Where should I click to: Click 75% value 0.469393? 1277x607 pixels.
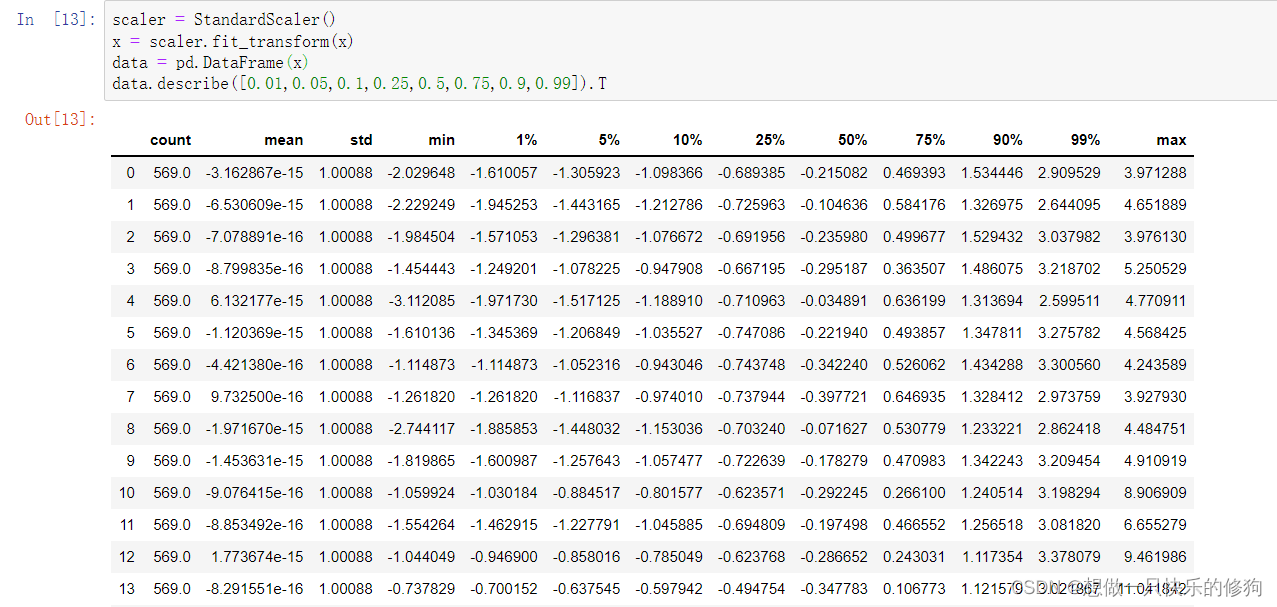pos(914,172)
